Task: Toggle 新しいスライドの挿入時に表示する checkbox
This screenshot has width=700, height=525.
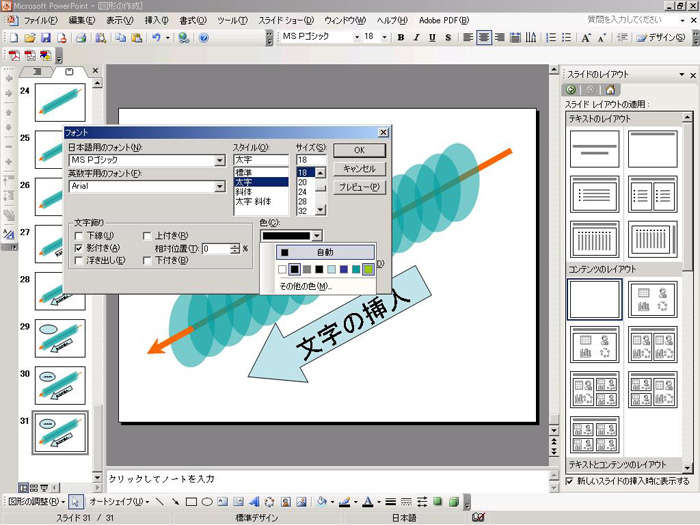Action: point(570,481)
